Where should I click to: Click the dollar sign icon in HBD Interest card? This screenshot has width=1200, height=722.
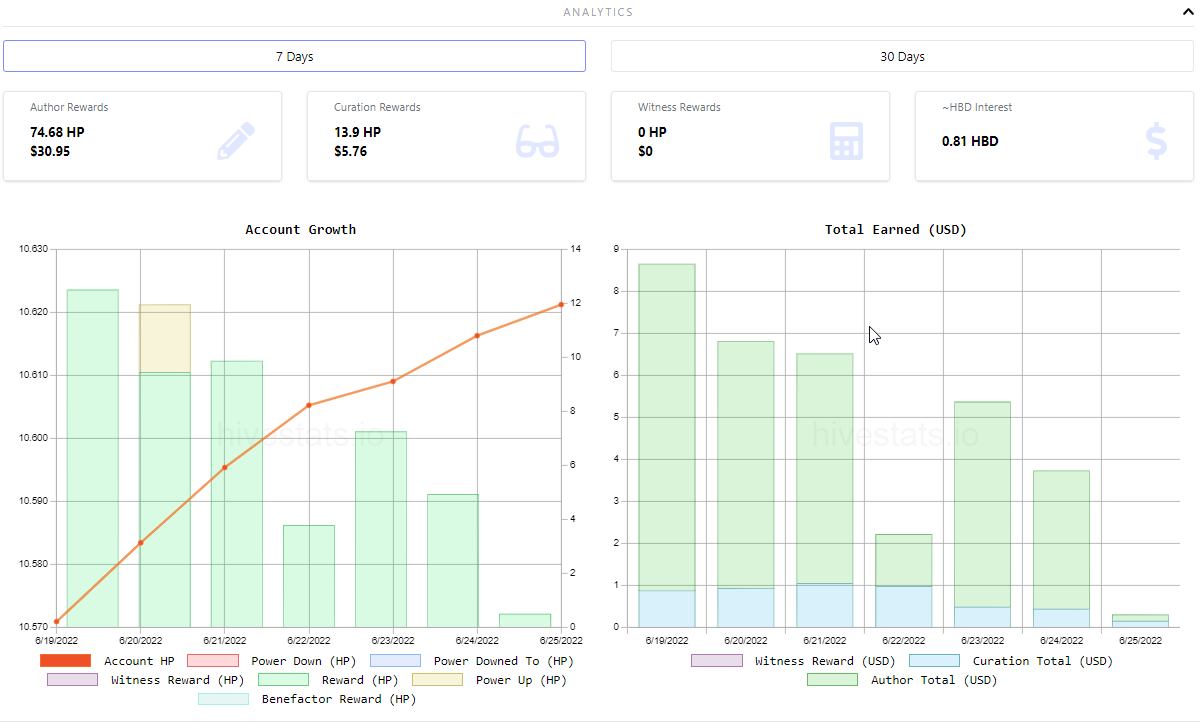click(x=1156, y=141)
